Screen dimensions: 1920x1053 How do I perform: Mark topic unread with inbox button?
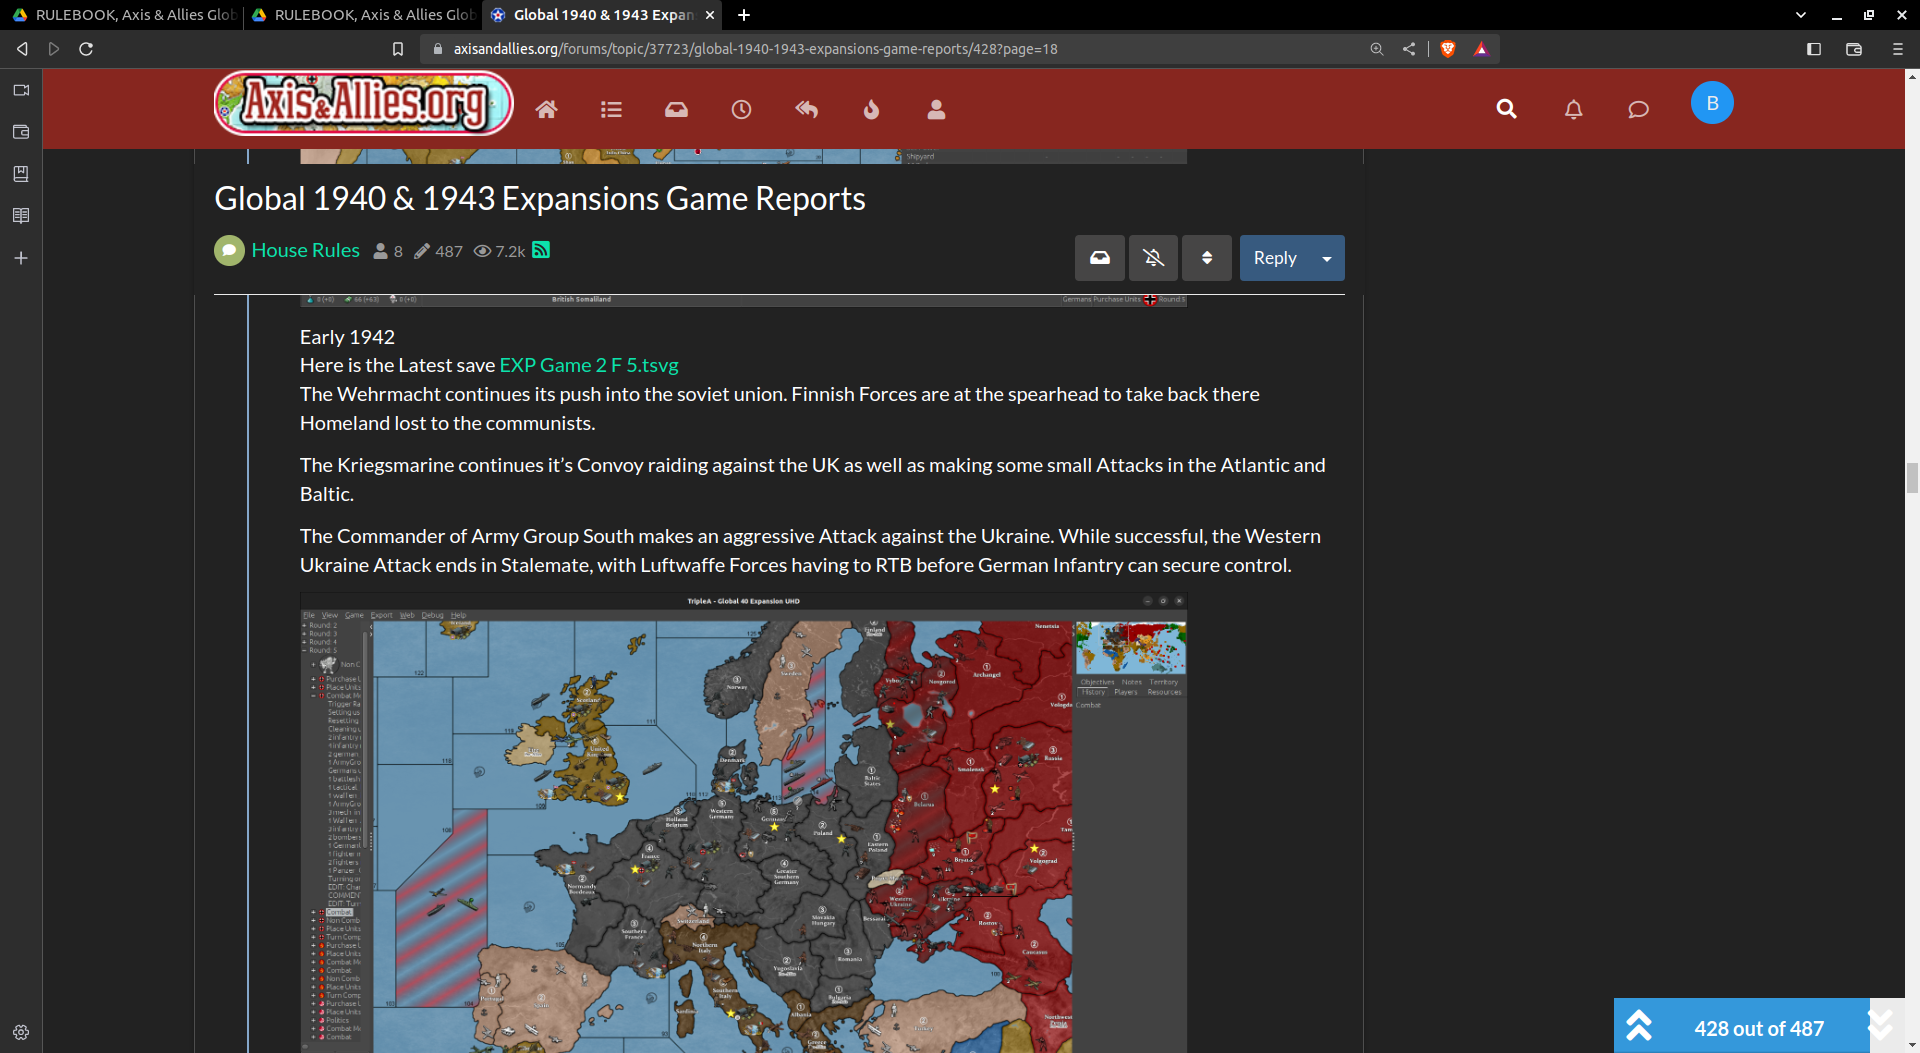(x=1100, y=258)
